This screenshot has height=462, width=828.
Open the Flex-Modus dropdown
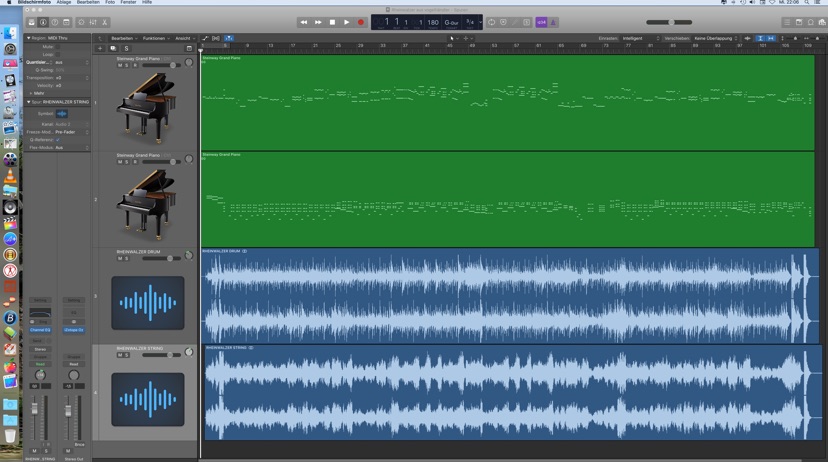[71, 148]
